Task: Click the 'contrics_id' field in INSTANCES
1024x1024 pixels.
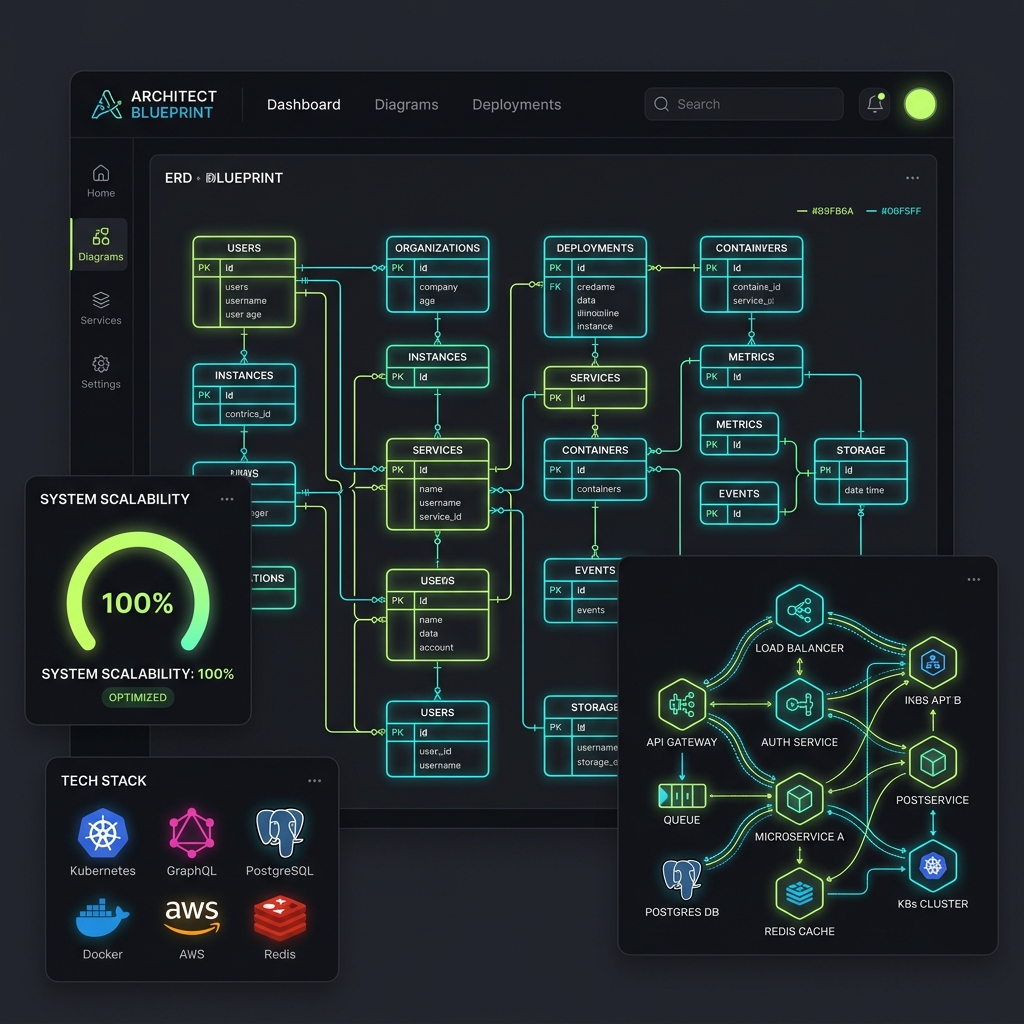Action: tap(248, 414)
